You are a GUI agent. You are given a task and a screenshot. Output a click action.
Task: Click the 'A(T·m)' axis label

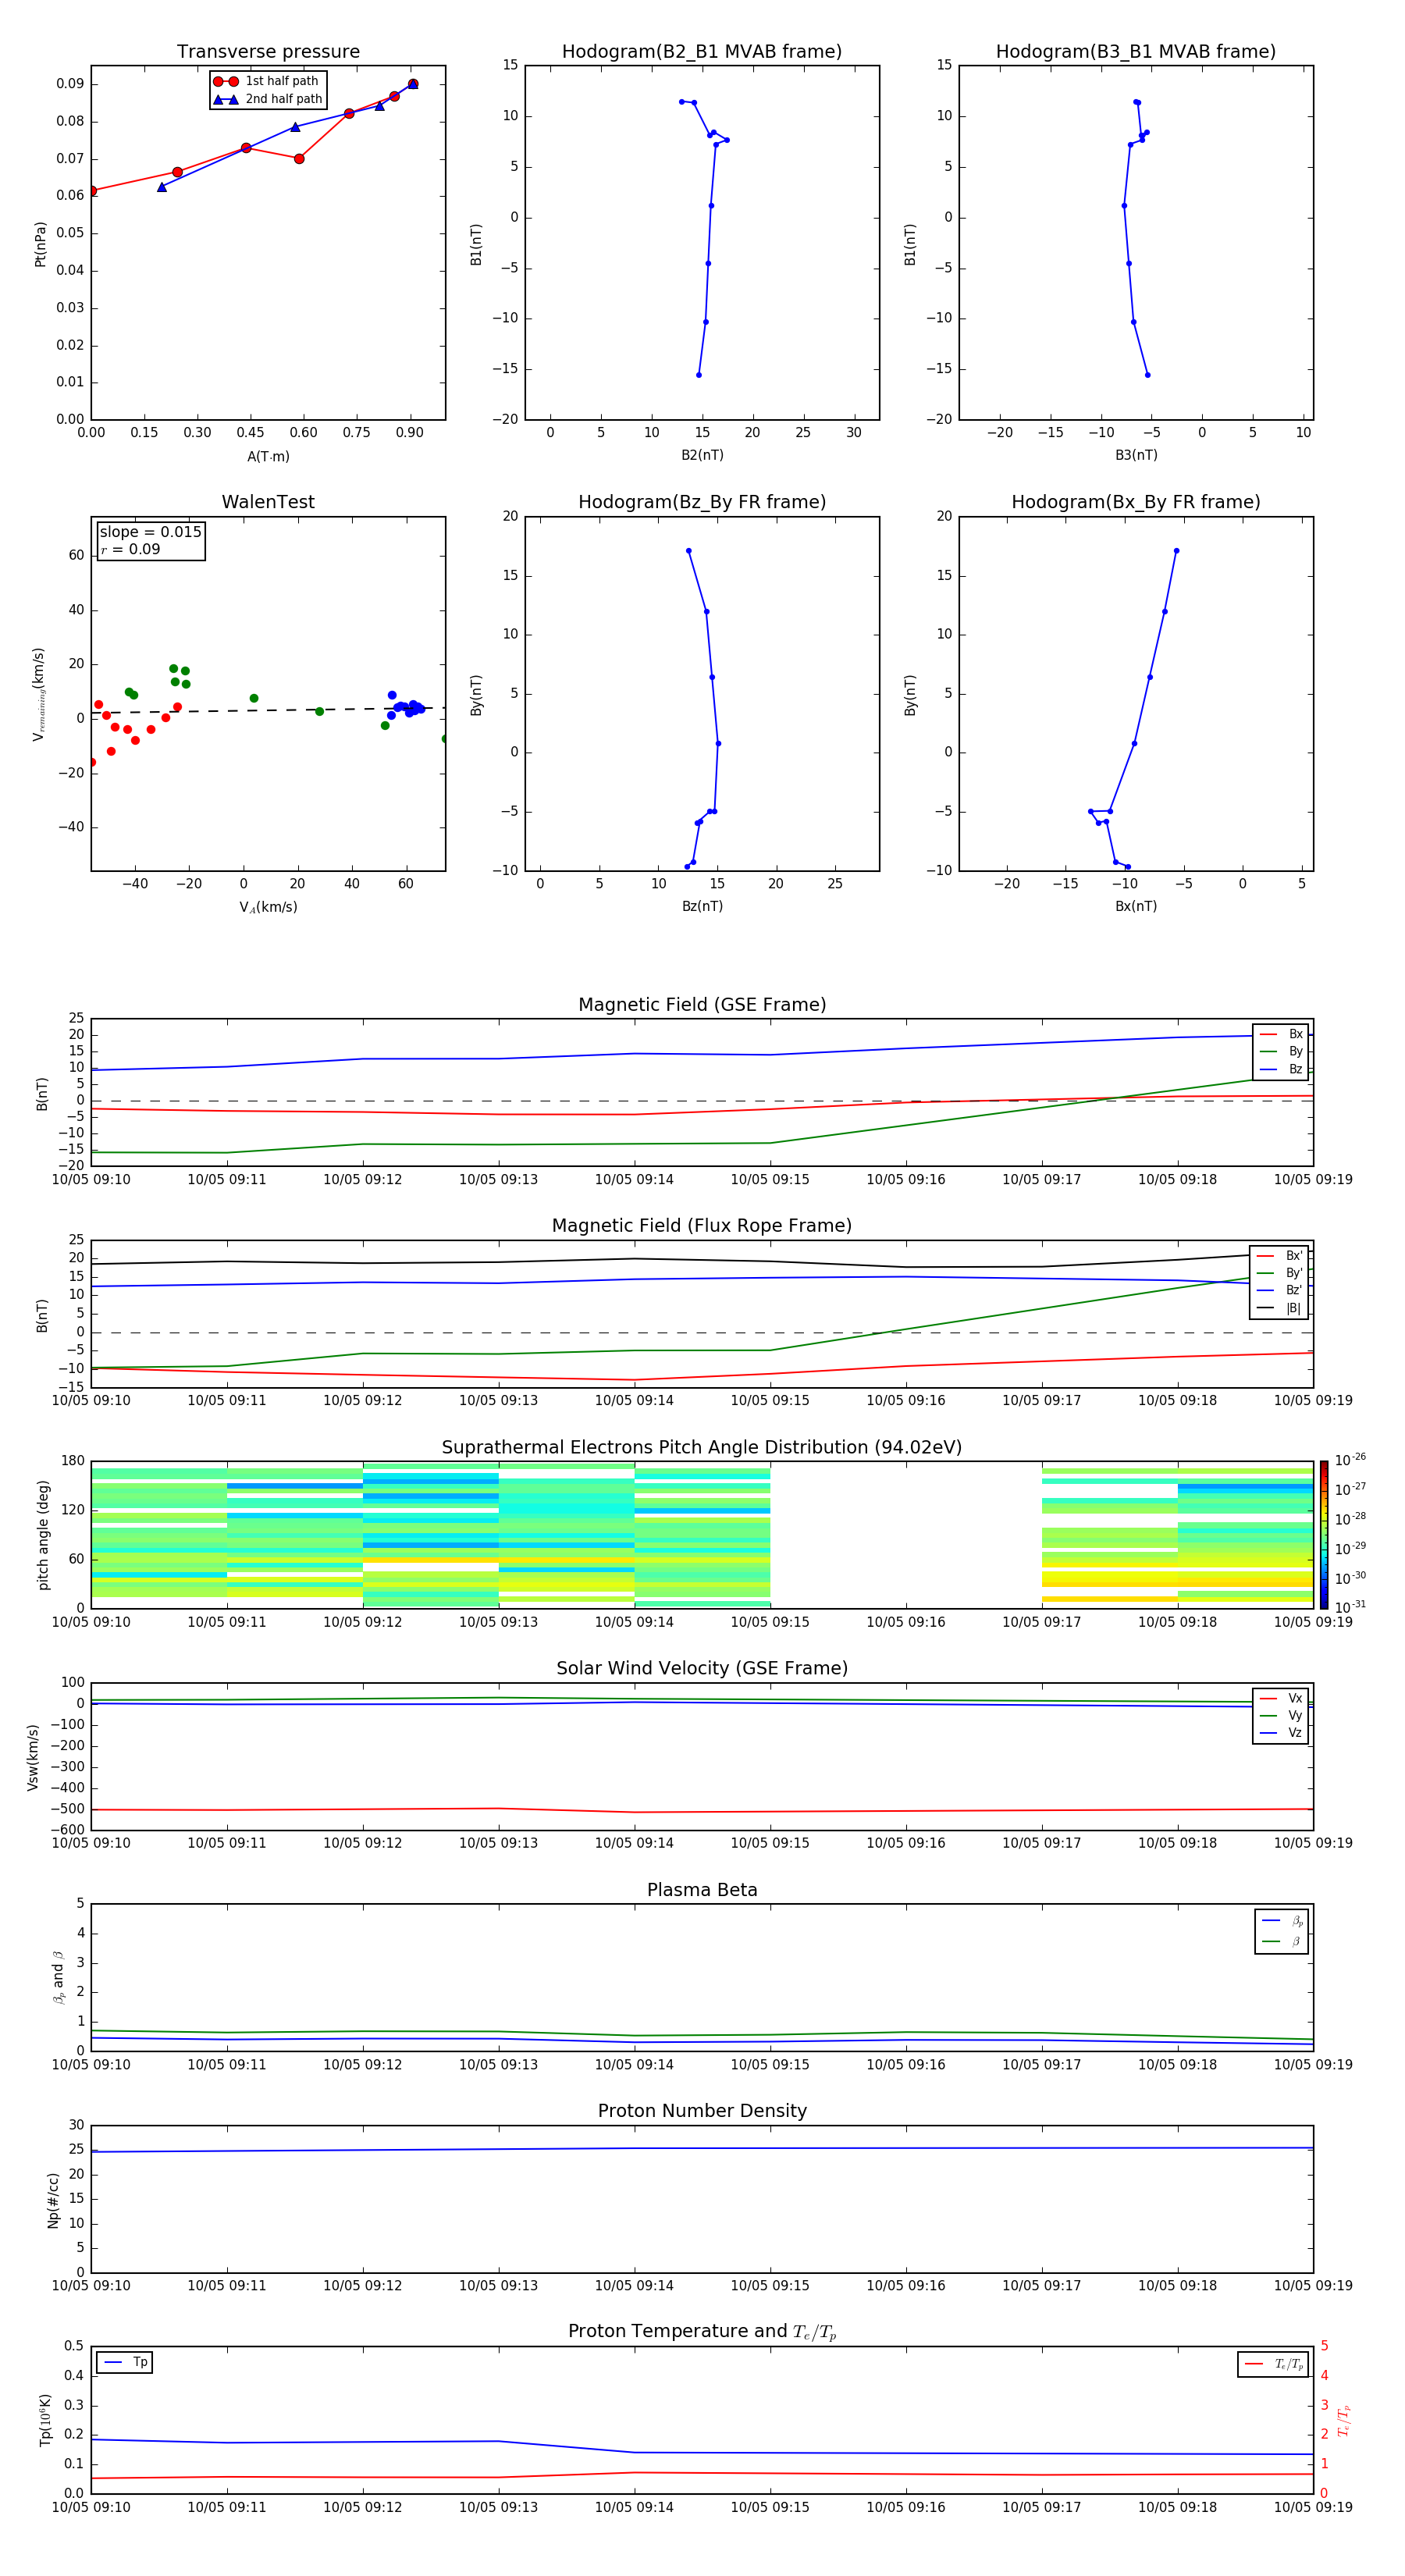click(x=268, y=457)
